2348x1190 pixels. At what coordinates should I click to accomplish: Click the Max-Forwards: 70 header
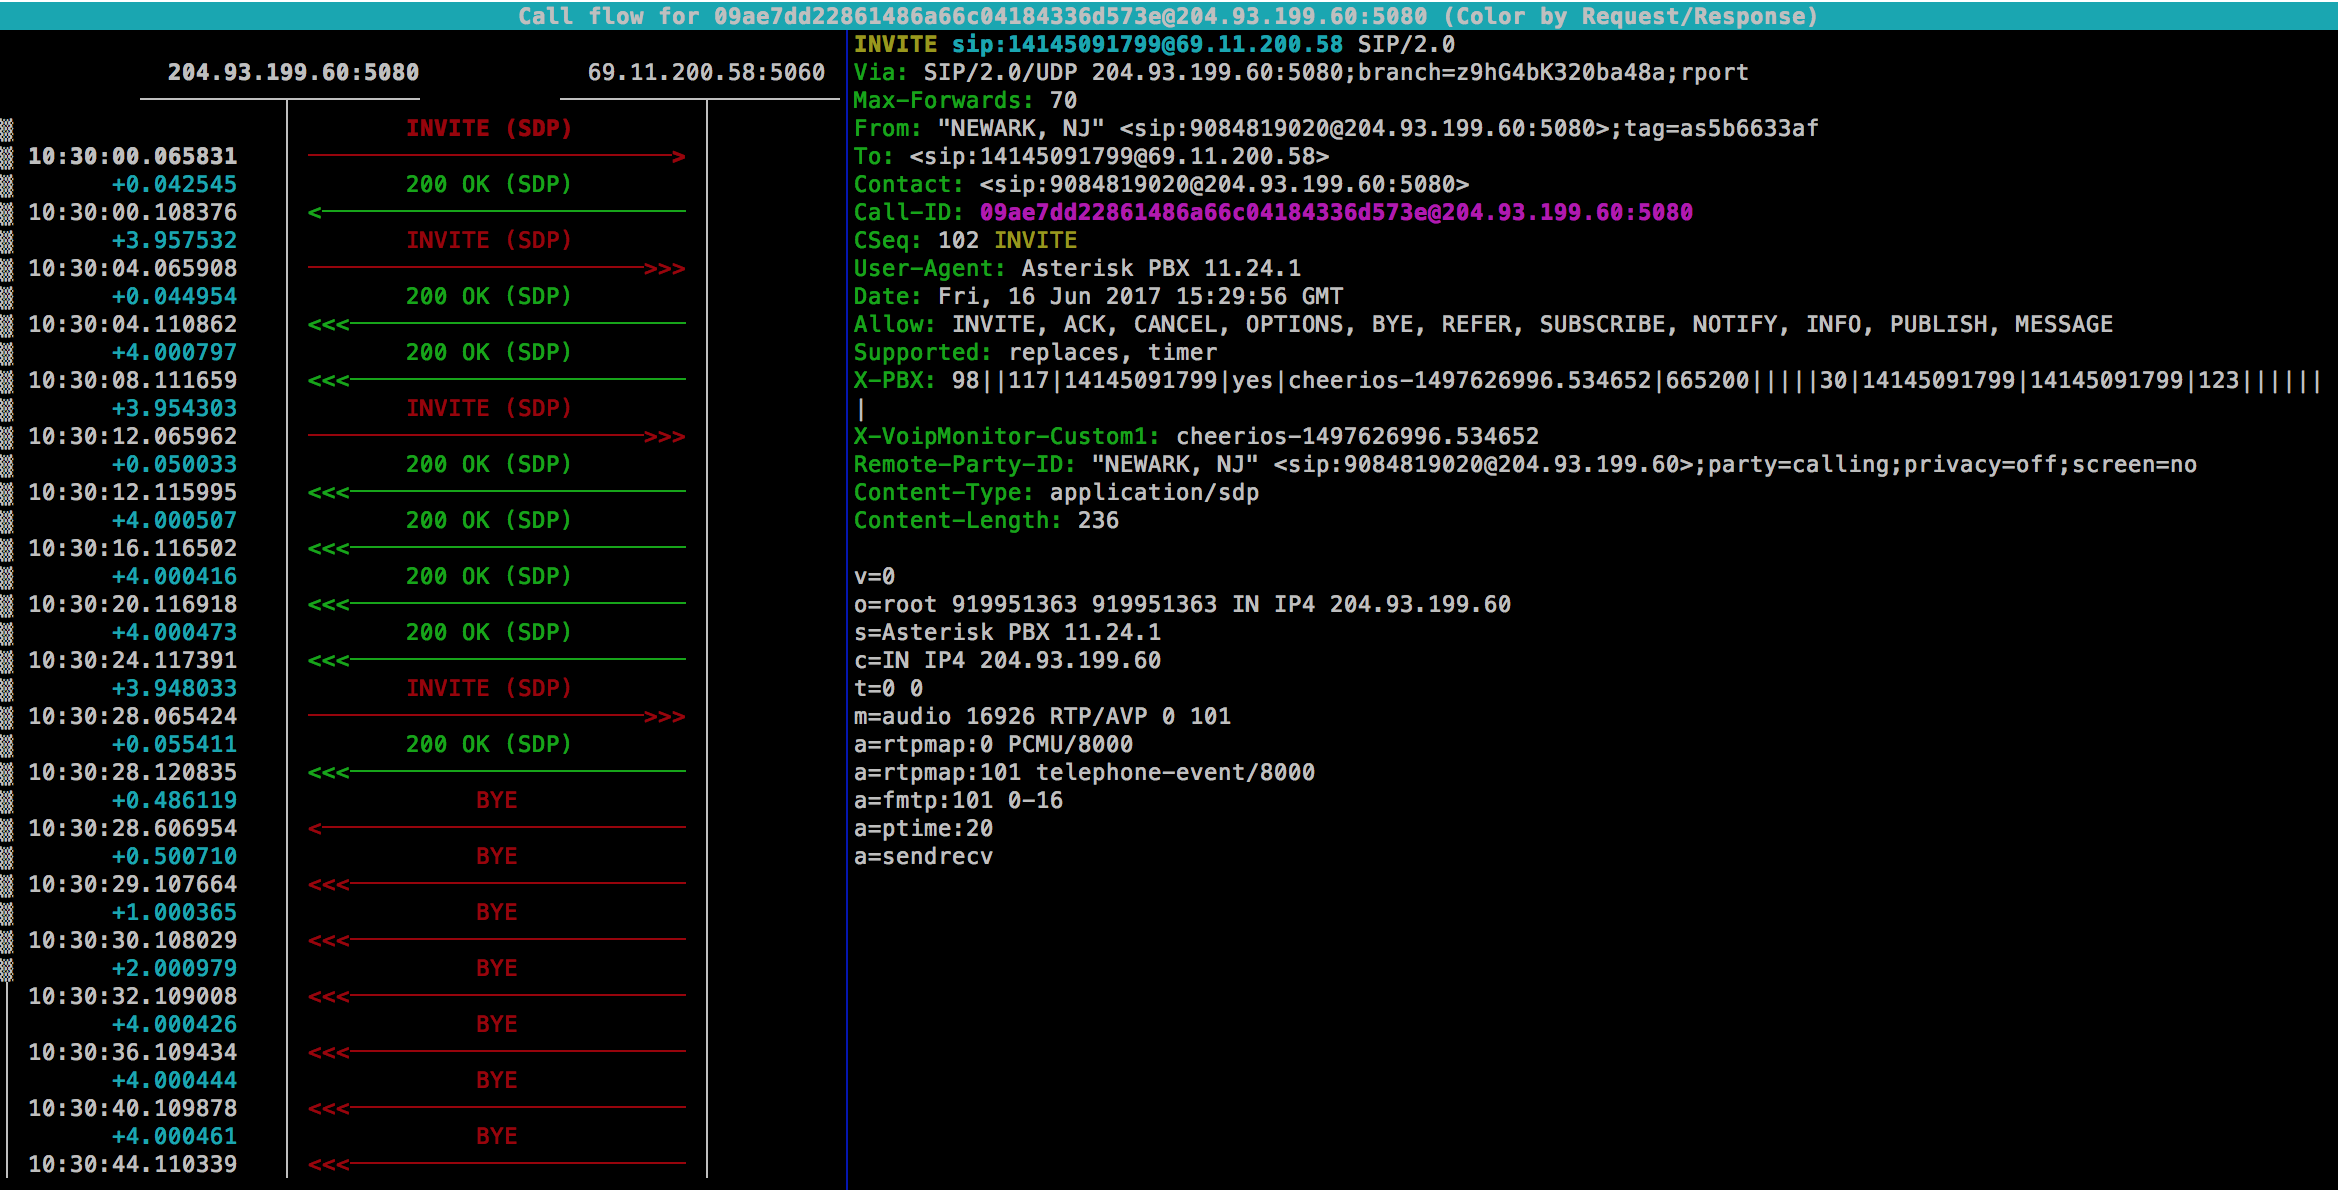(x=965, y=100)
